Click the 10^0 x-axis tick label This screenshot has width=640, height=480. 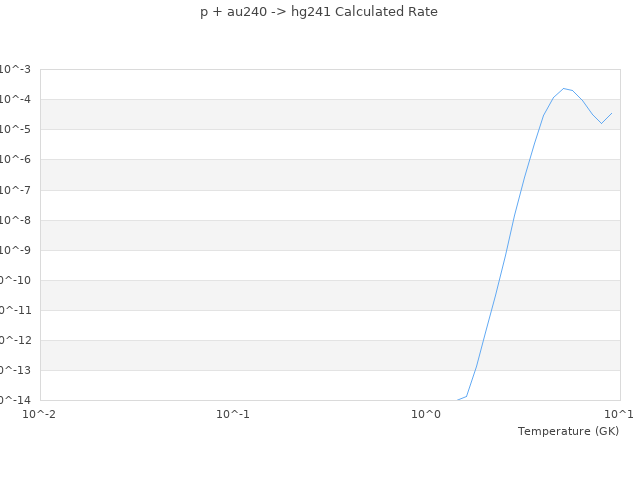(x=426, y=413)
